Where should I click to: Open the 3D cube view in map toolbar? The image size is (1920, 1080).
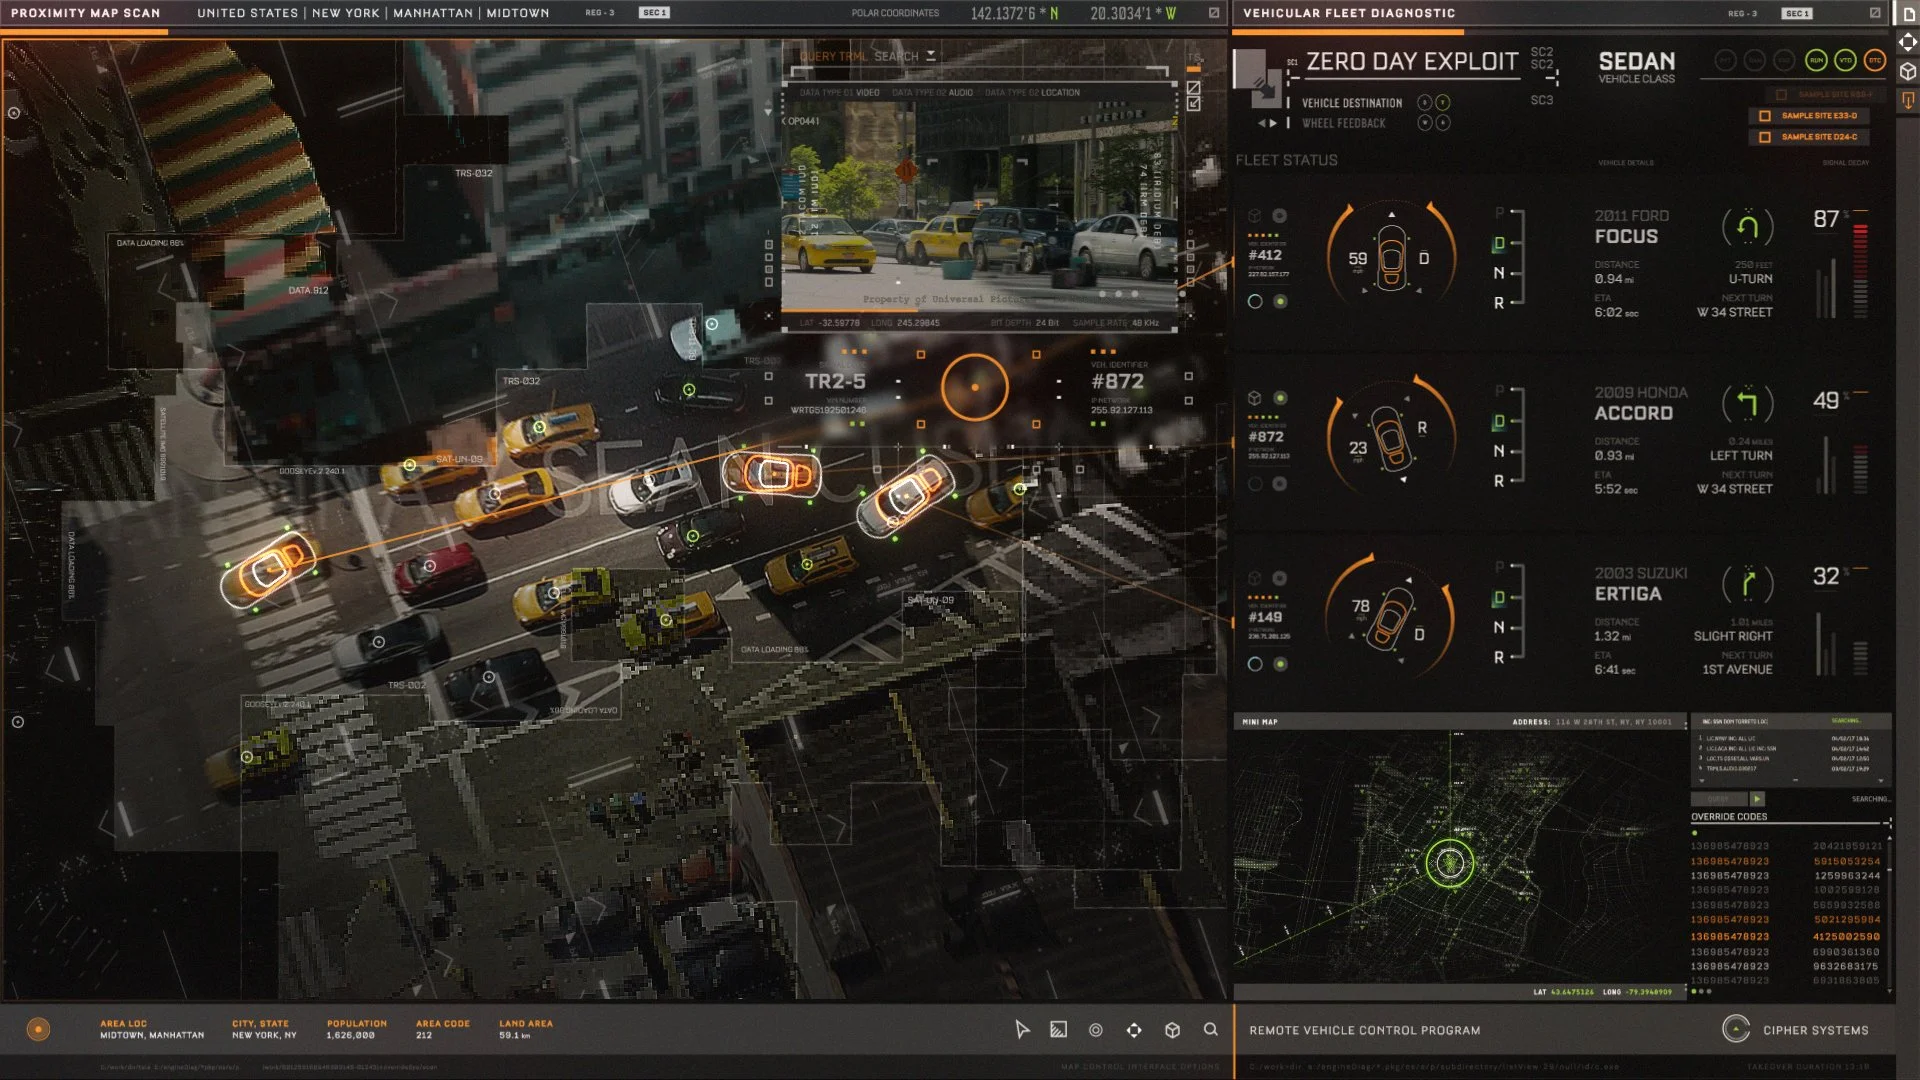coord(1172,1029)
